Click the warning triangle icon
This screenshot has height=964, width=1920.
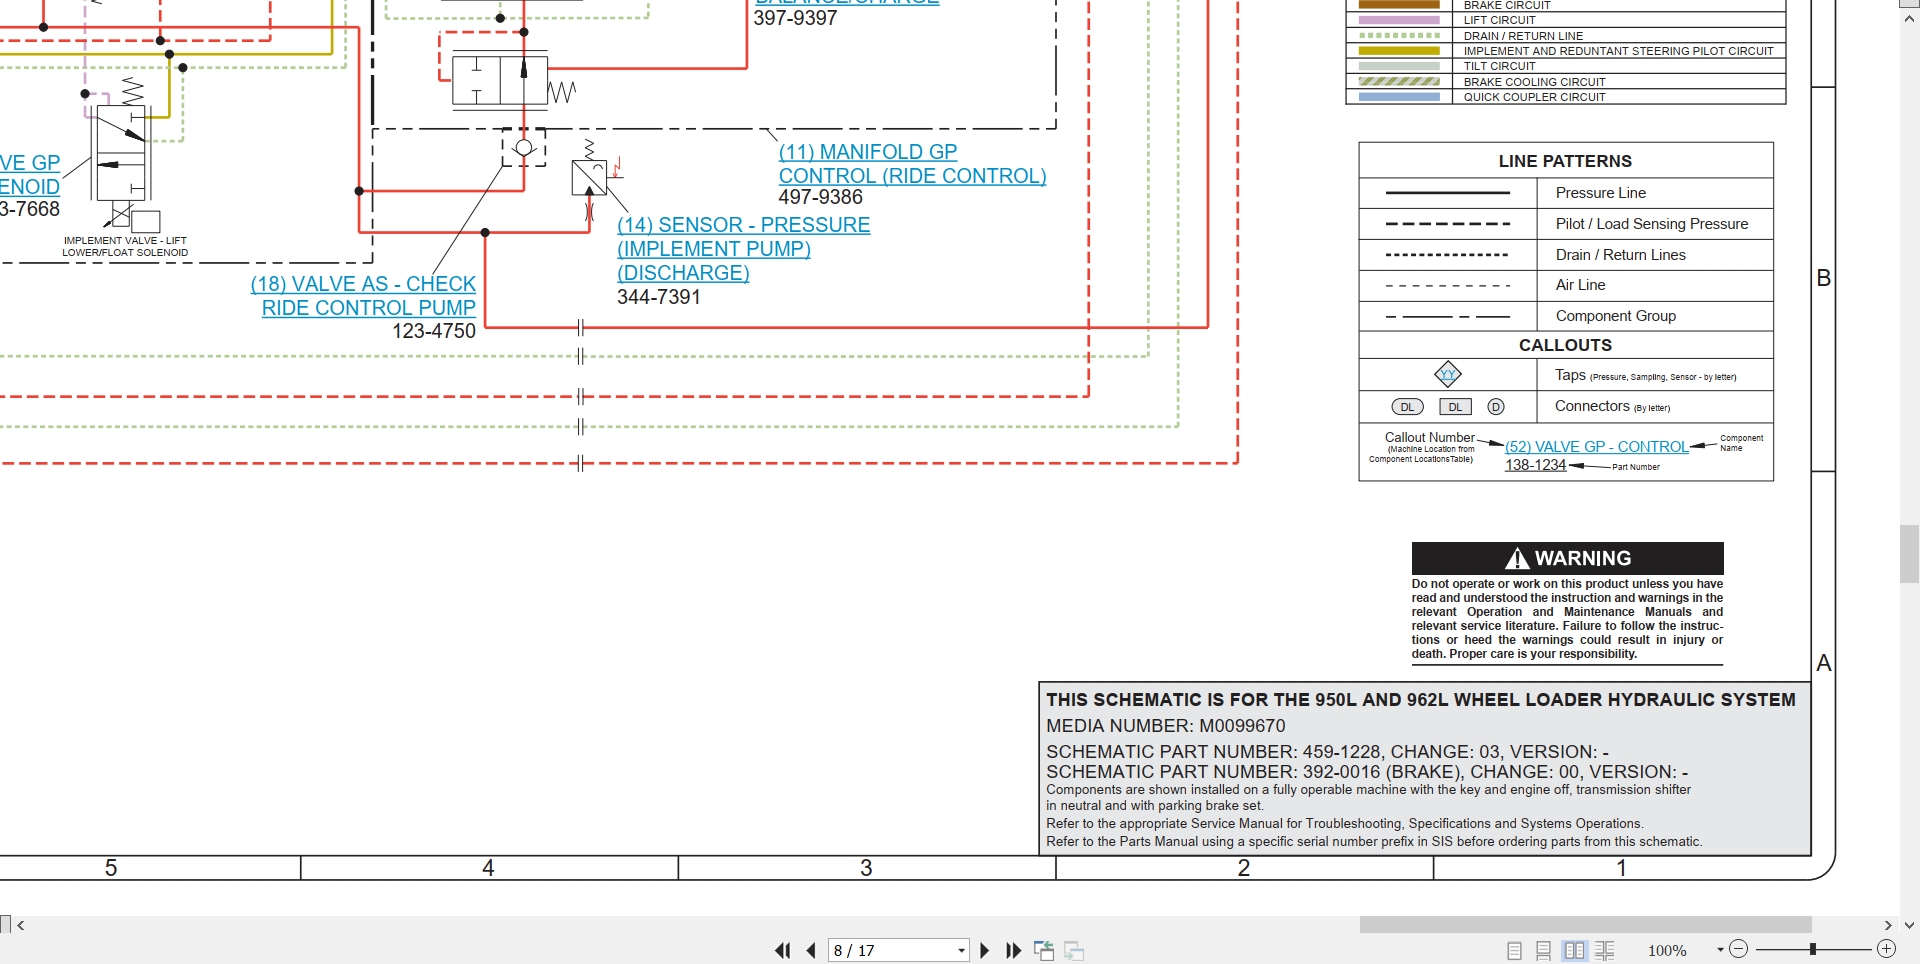coord(1517,558)
